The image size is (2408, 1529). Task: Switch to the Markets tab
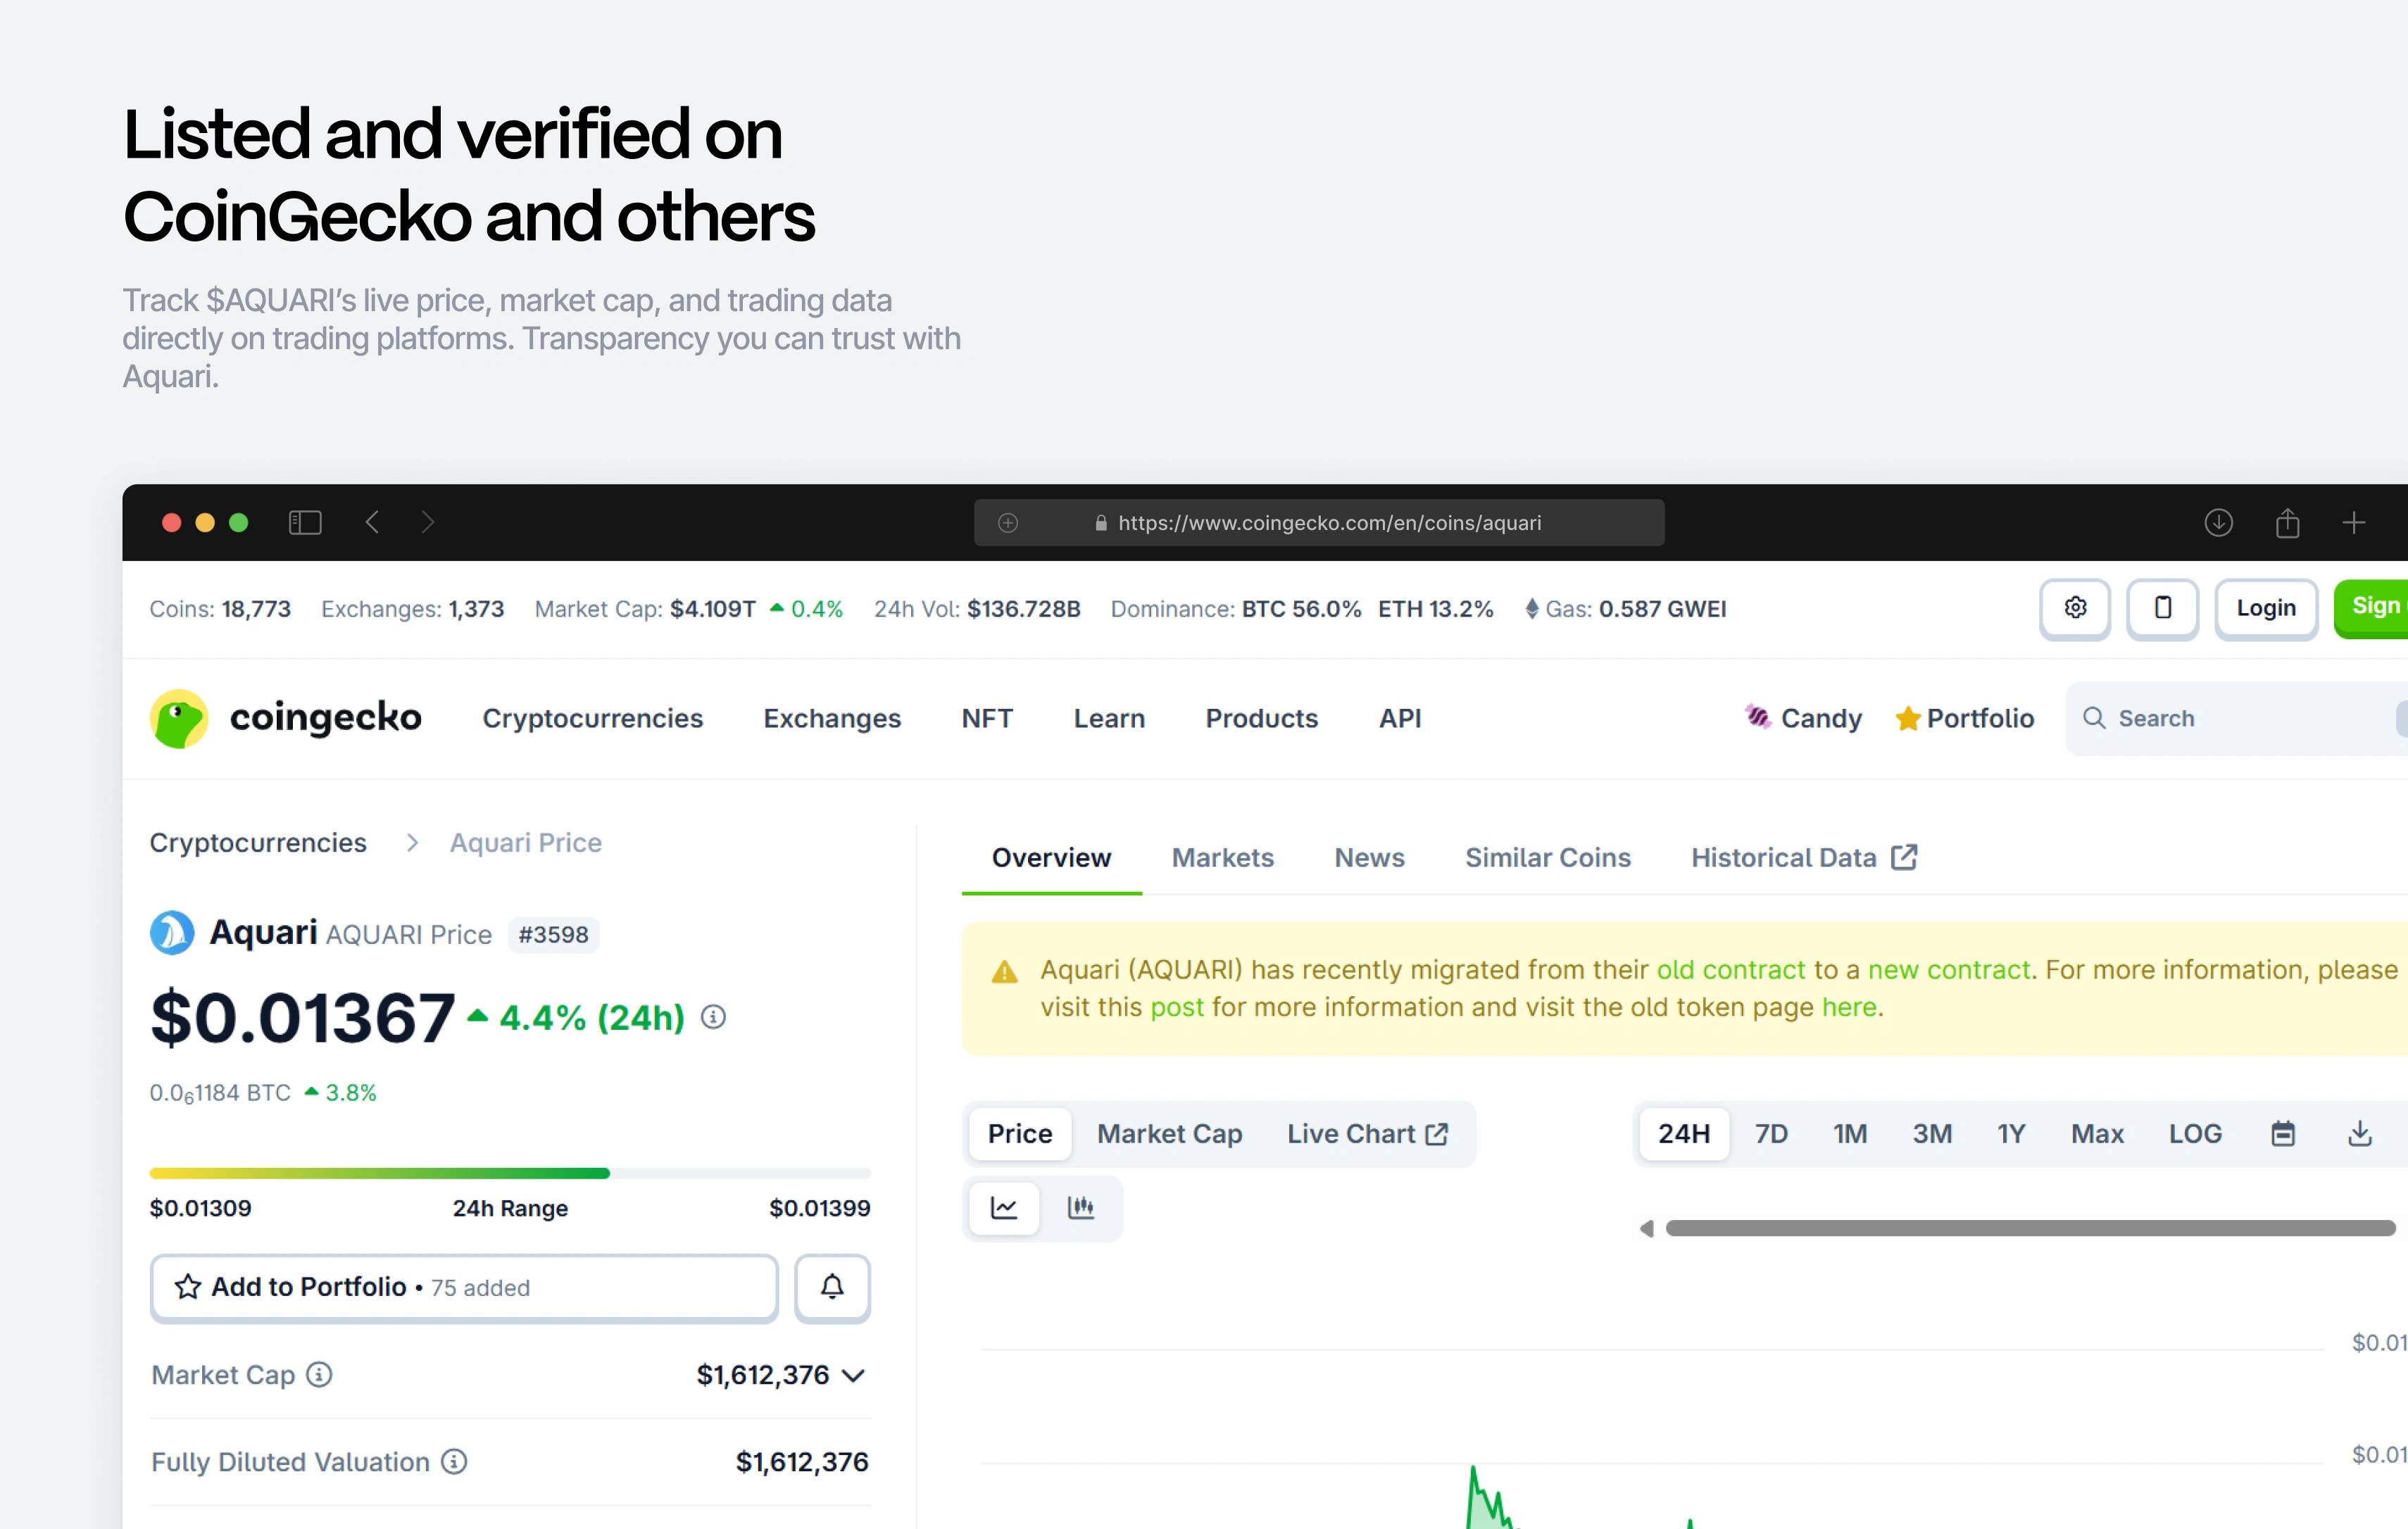pyautogui.click(x=1222, y=857)
